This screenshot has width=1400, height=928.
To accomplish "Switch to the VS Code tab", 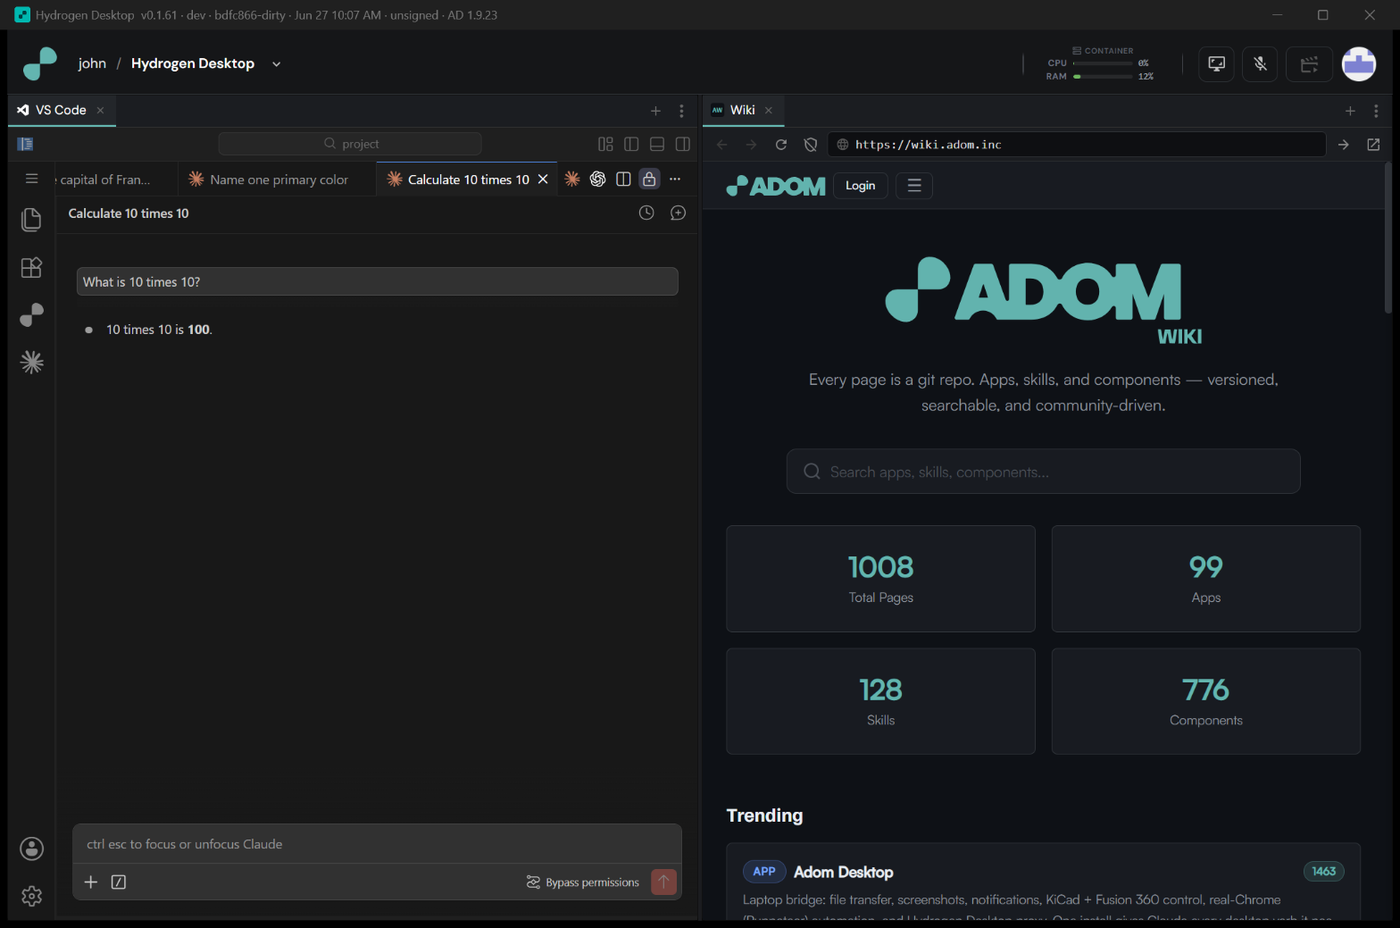I will (60, 110).
